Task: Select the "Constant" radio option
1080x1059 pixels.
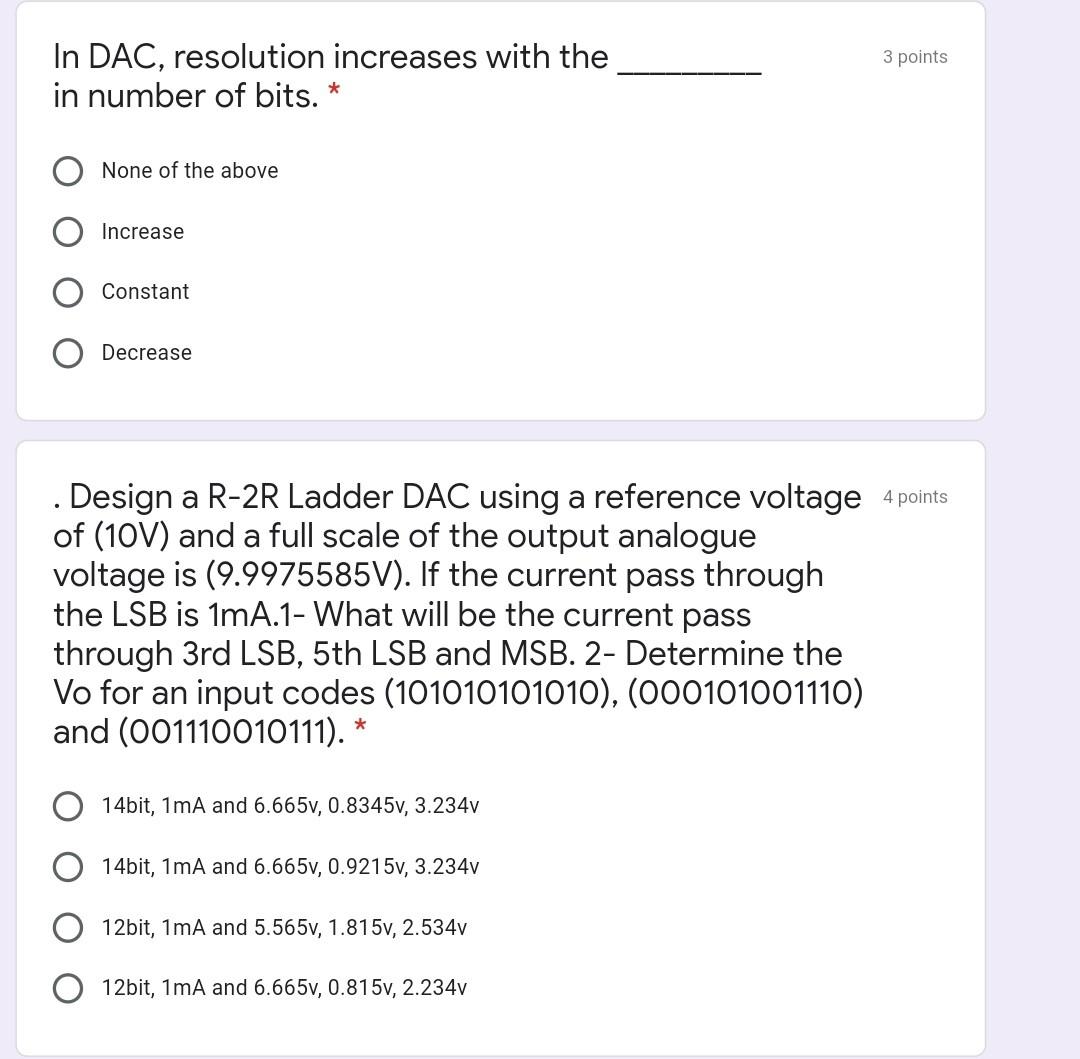Action: [67, 292]
